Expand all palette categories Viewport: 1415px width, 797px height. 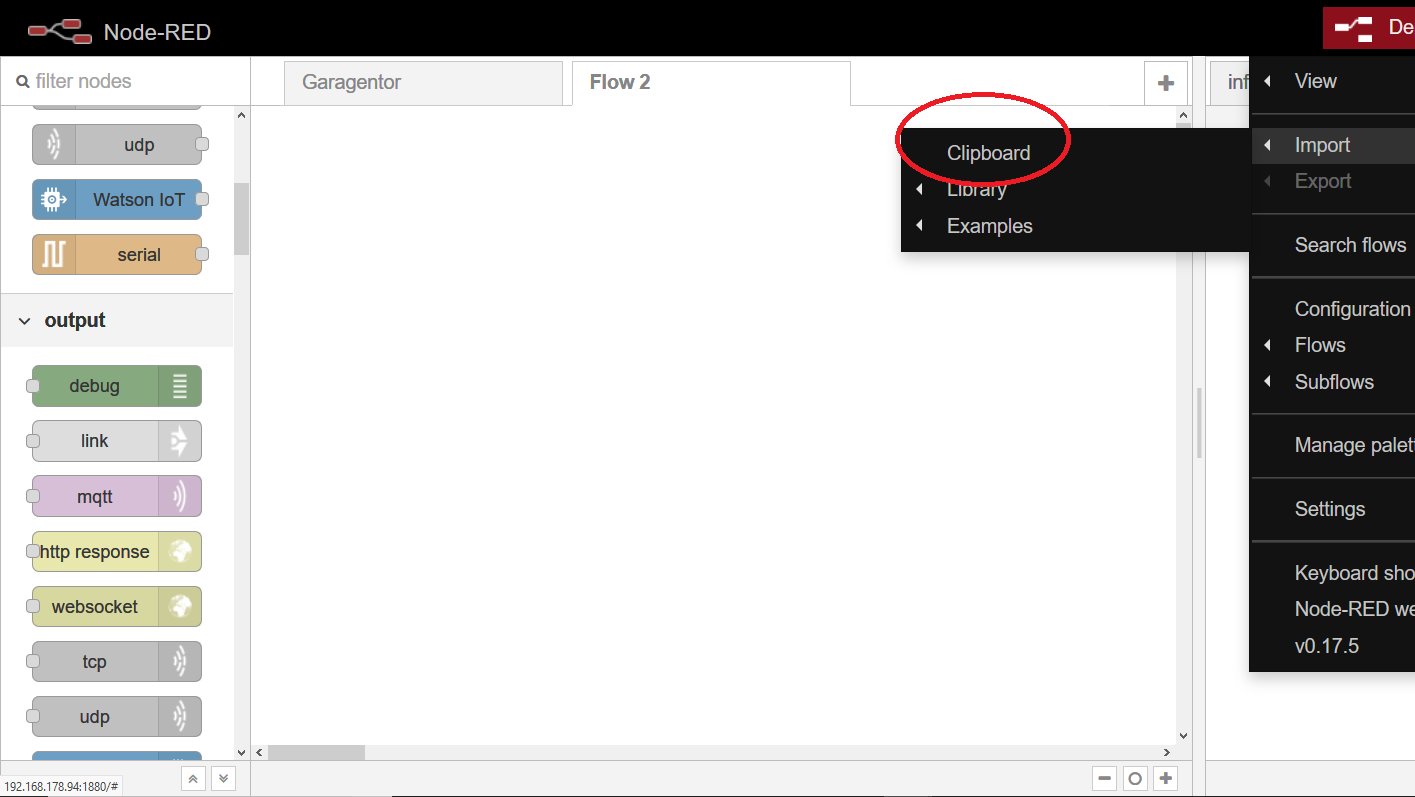click(223, 778)
